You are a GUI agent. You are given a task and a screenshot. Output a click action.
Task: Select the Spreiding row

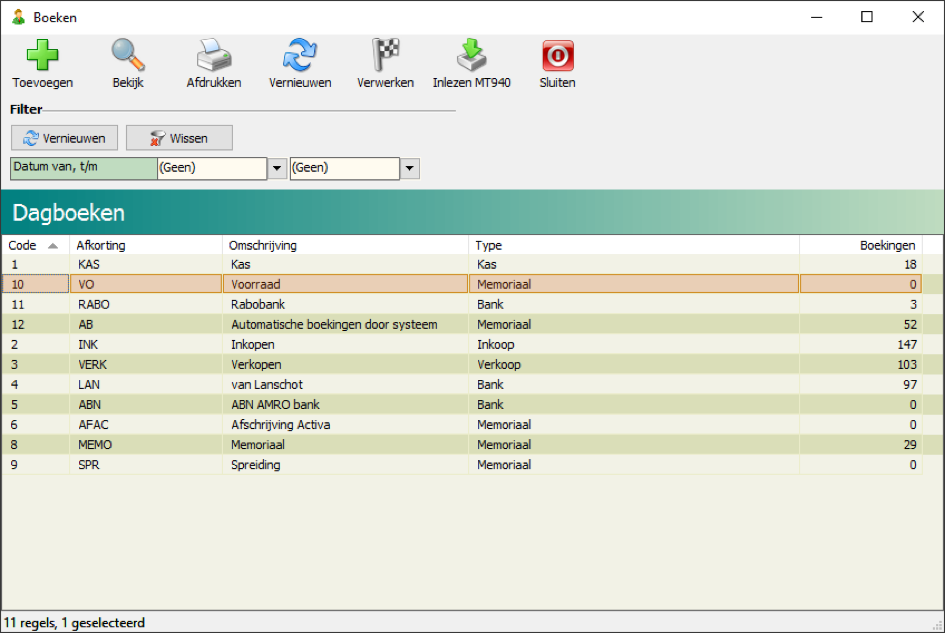pyautogui.click(x=462, y=465)
